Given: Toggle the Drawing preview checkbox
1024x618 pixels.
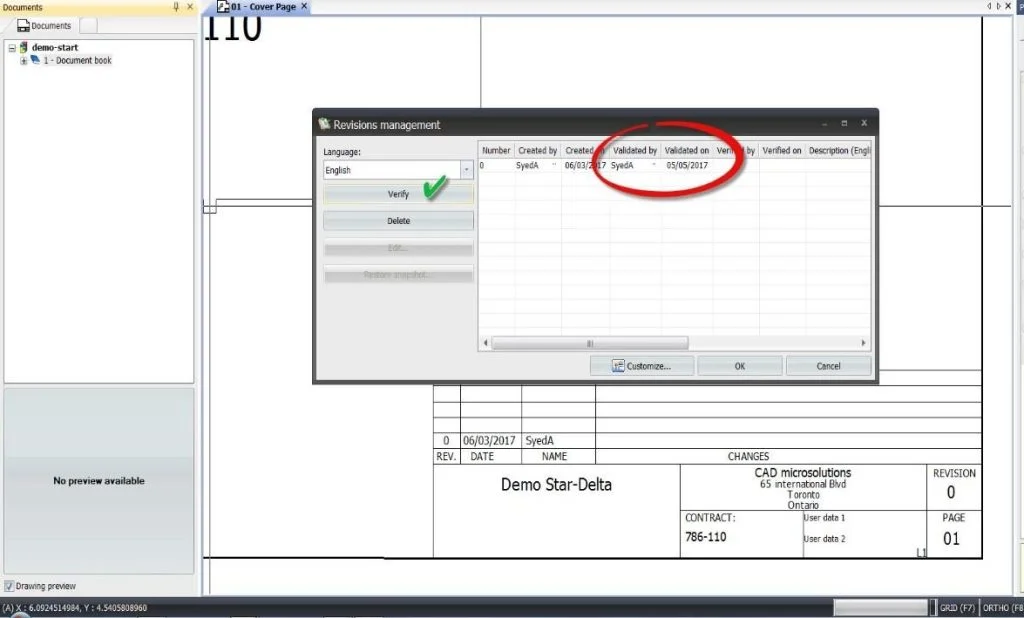Looking at the screenshot, I should pos(9,586).
